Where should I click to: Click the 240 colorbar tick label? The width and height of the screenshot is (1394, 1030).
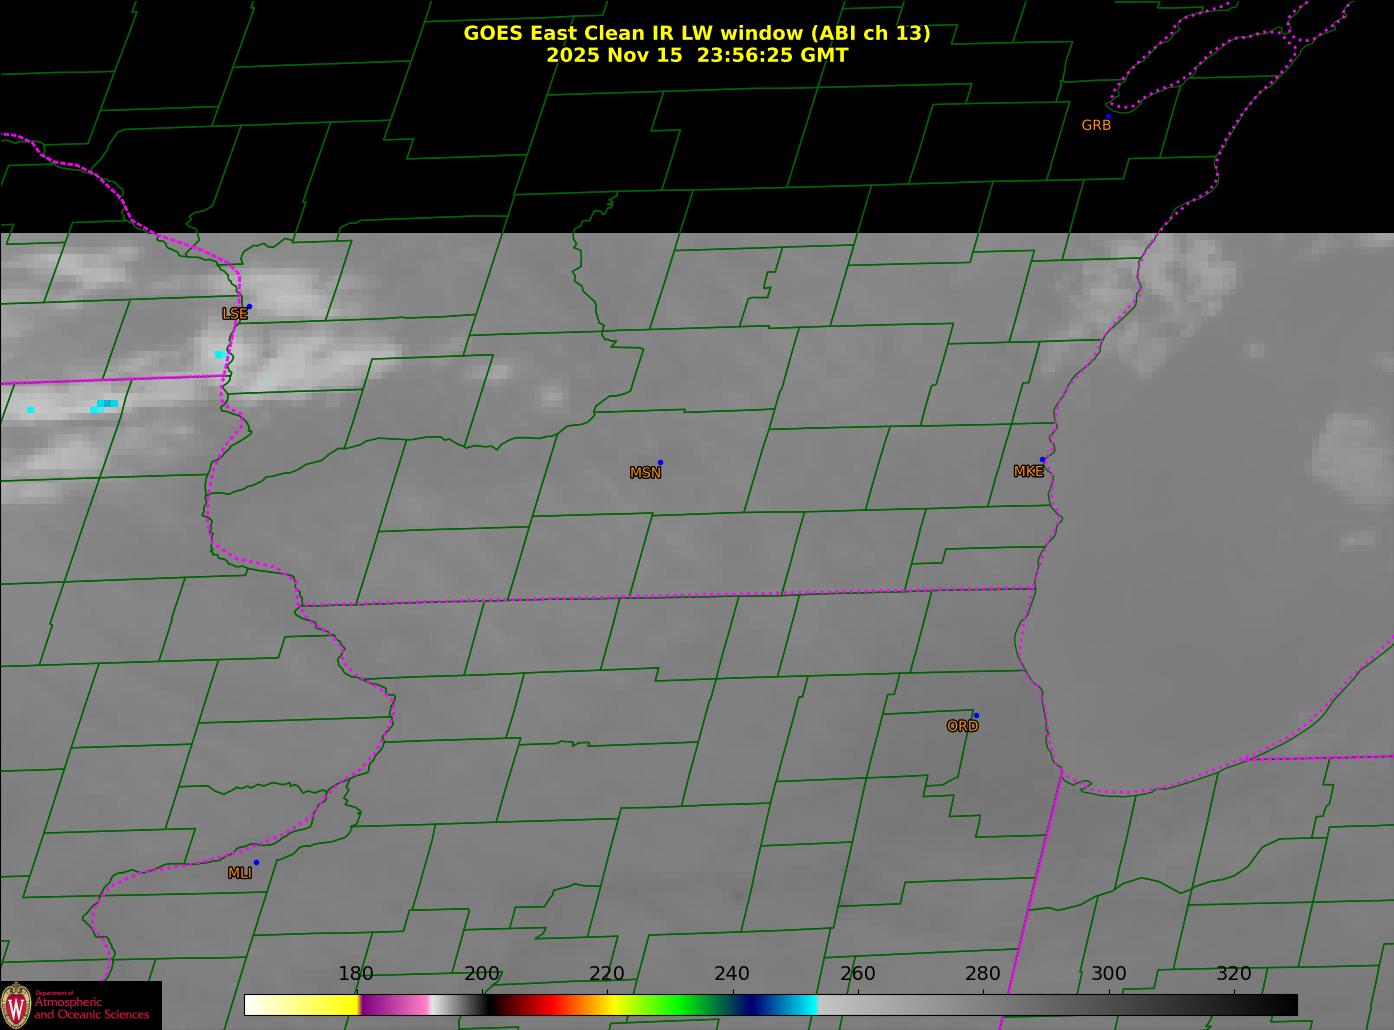(x=732, y=974)
